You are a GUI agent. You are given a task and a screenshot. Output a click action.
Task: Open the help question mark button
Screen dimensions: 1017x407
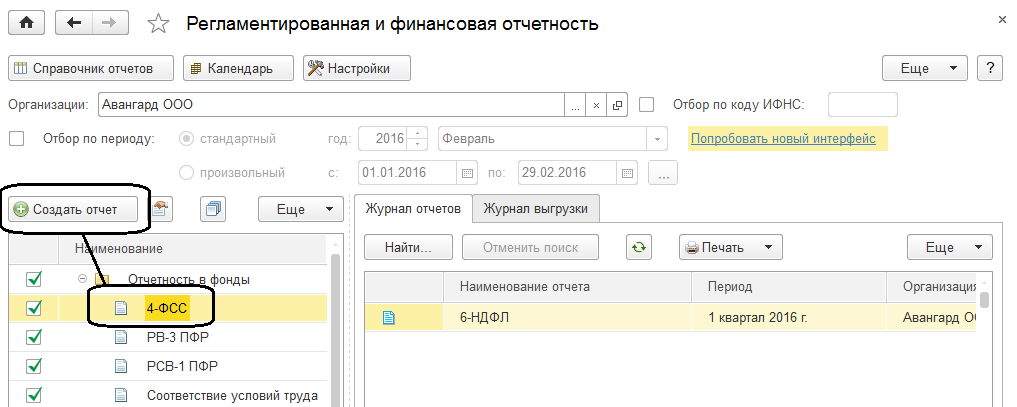[x=990, y=68]
